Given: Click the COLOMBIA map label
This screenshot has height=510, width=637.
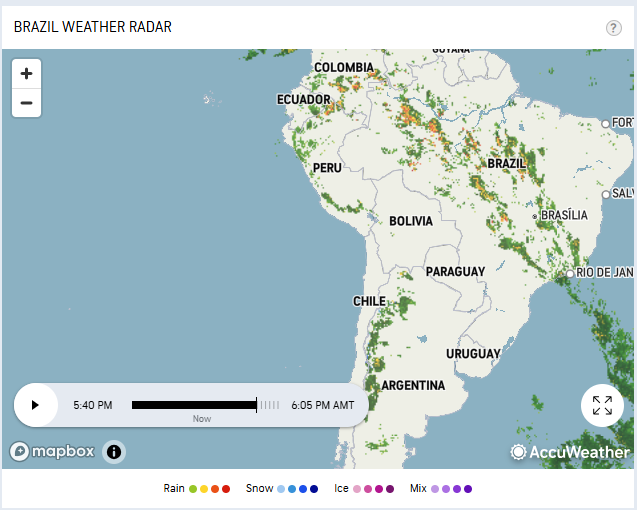Looking at the screenshot, I should click(344, 67).
